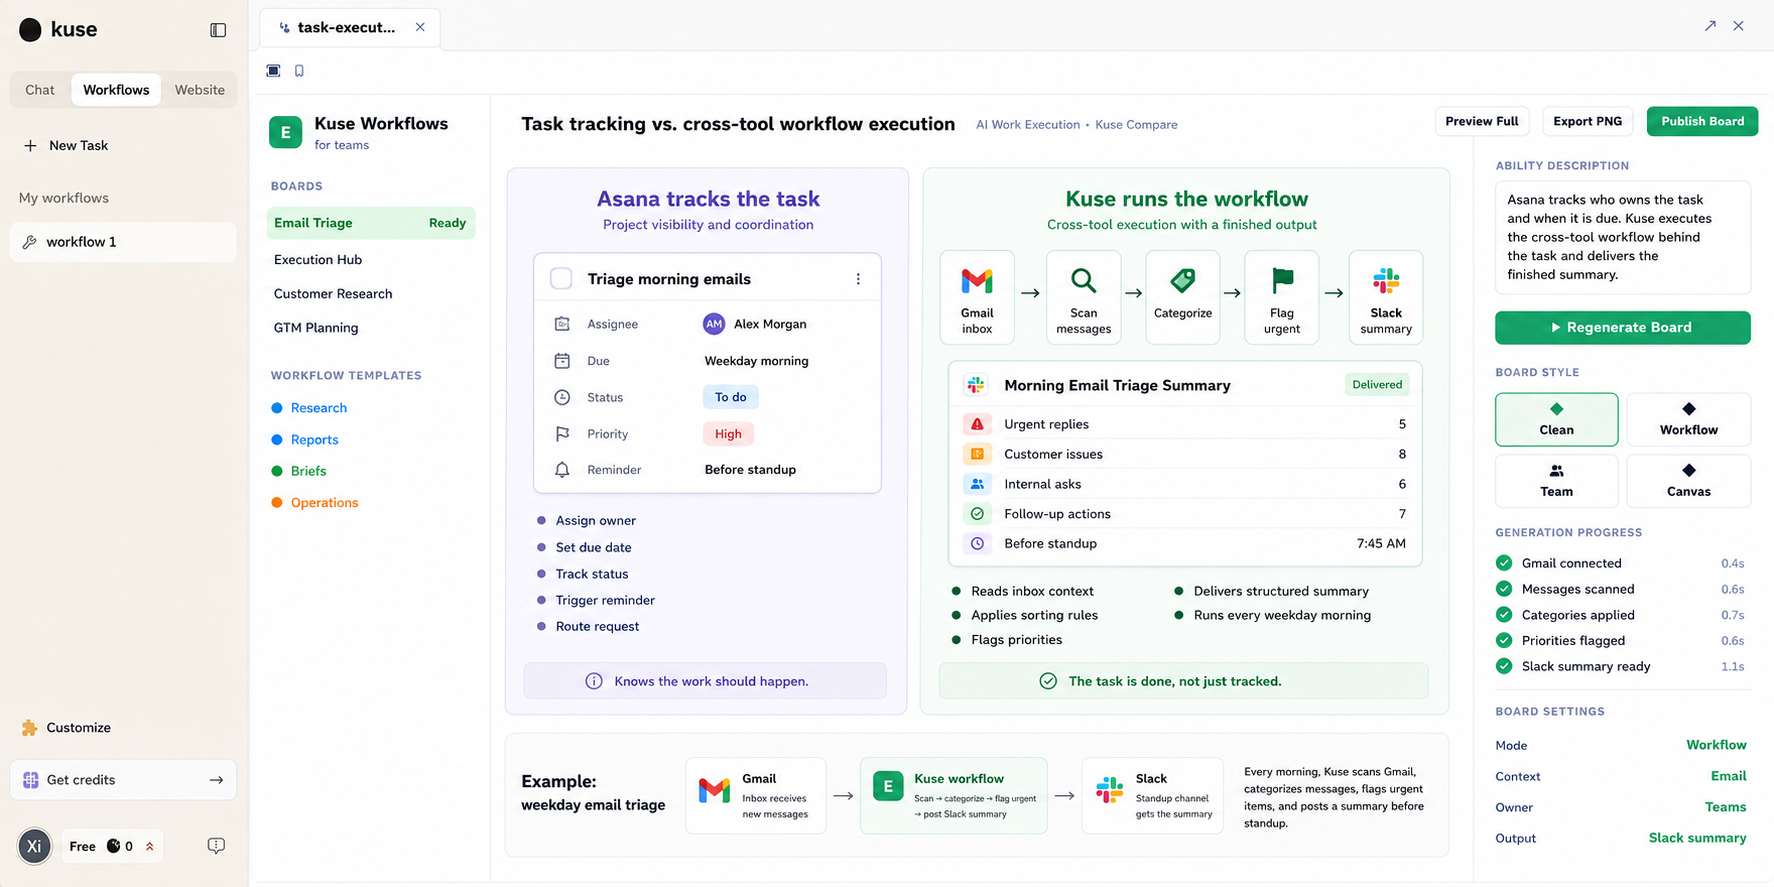Change the Mode setting value Workflow
This screenshot has height=887, width=1774.
click(1716, 745)
